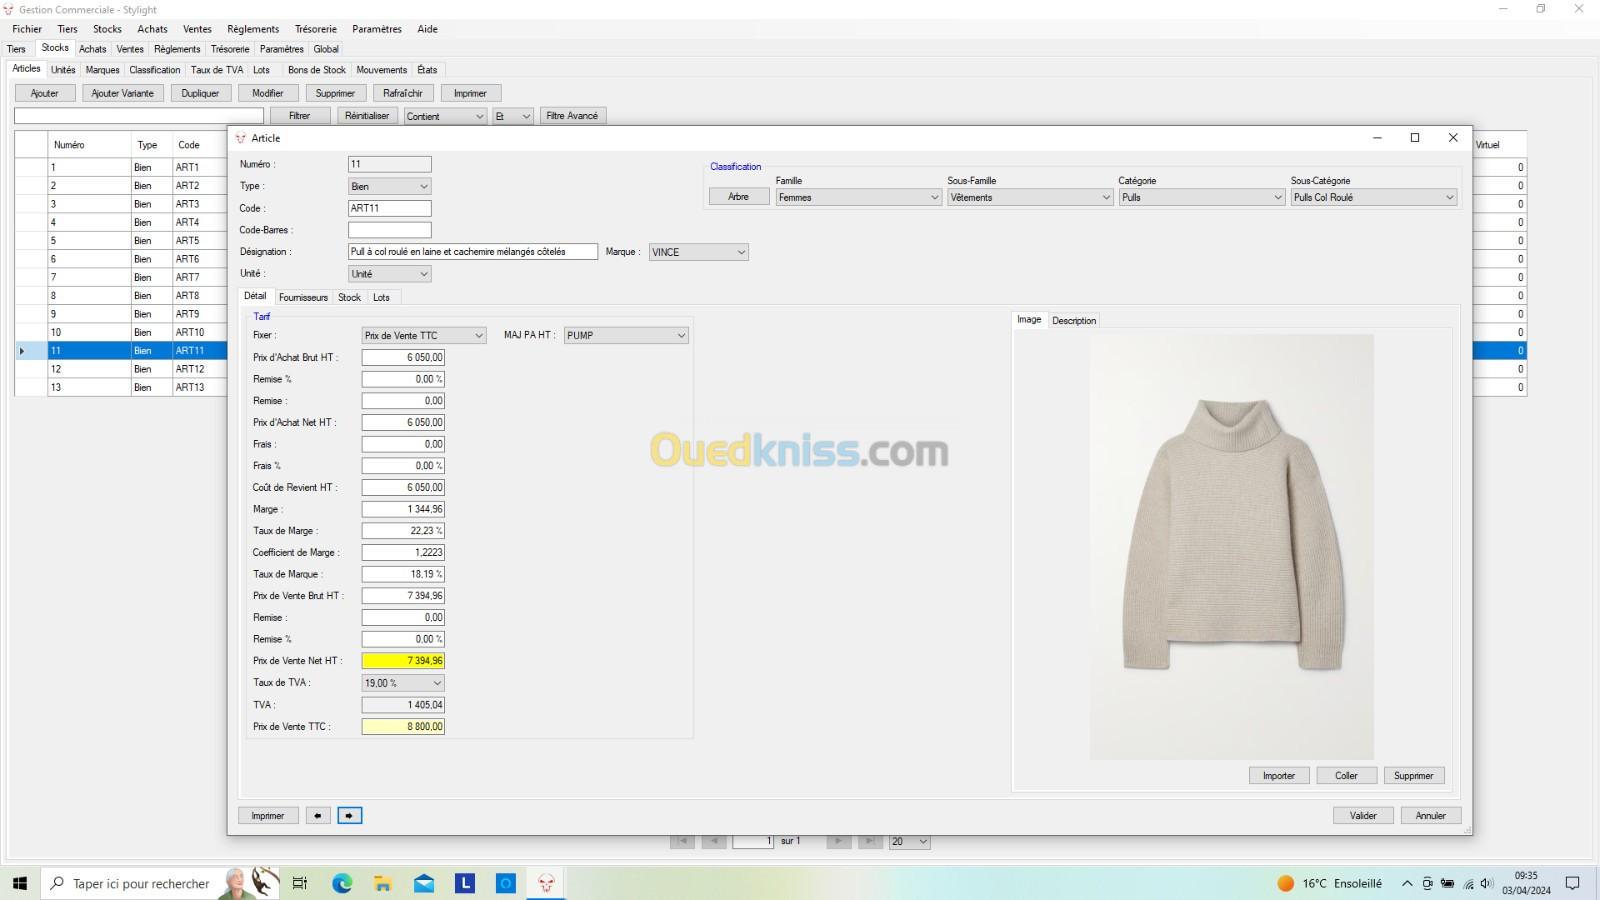This screenshot has width=1600, height=900.
Task: Switch to Description tab
Action: click(1074, 321)
